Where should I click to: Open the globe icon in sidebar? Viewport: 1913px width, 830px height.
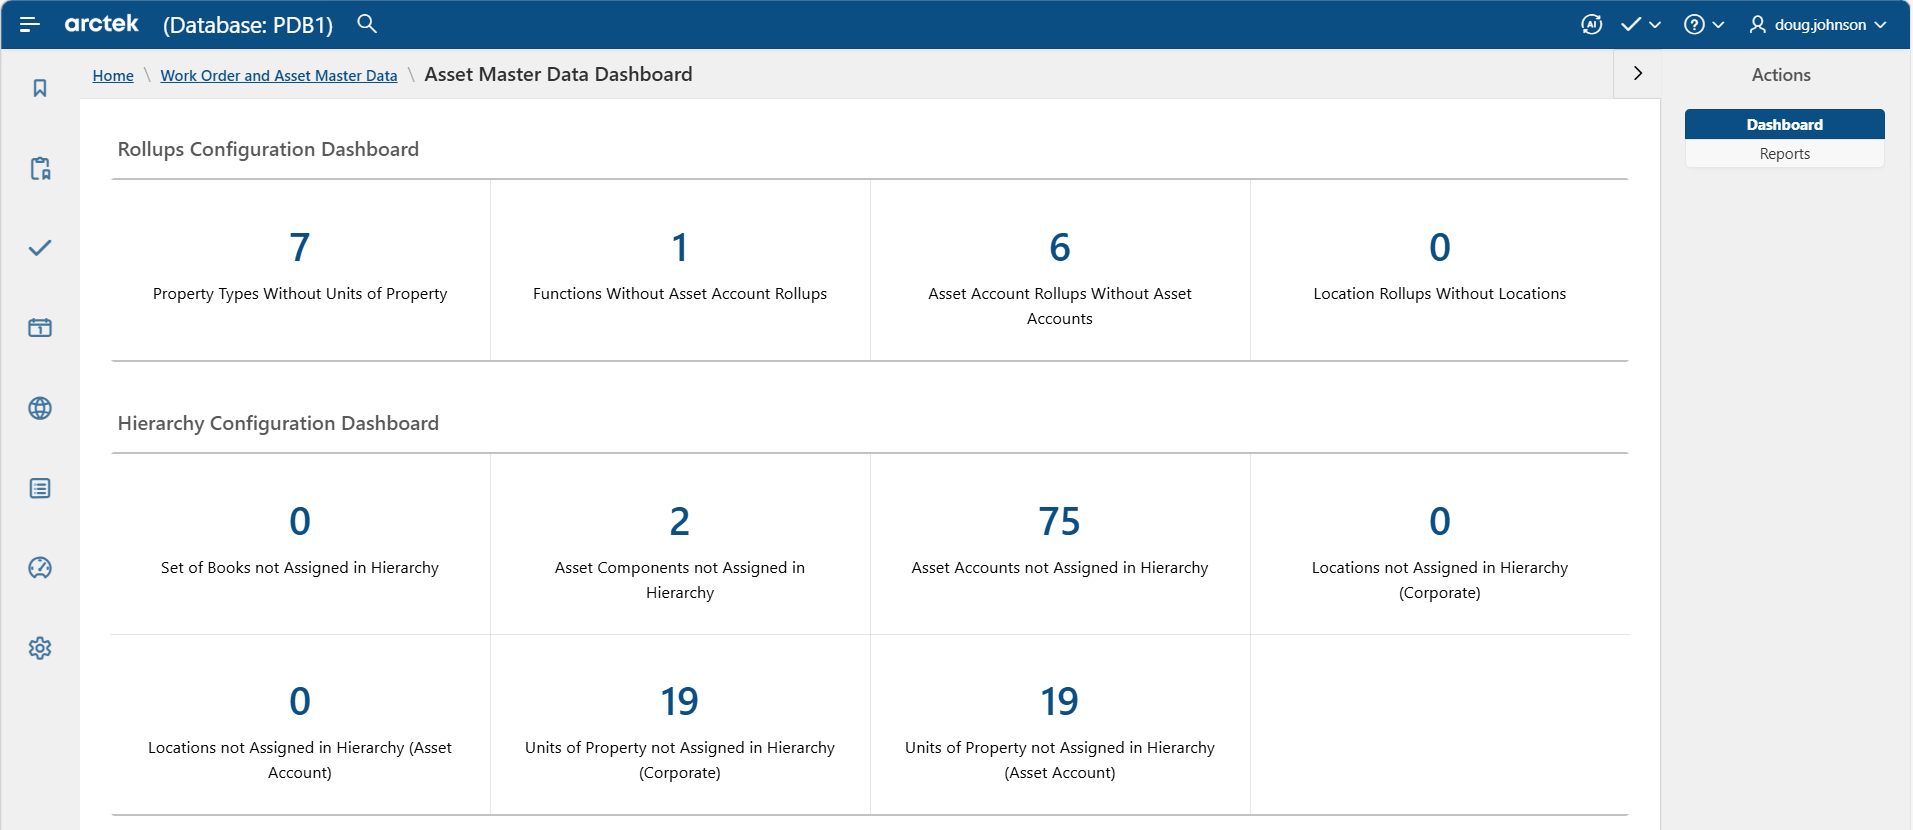pyautogui.click(x=40, y=408)
